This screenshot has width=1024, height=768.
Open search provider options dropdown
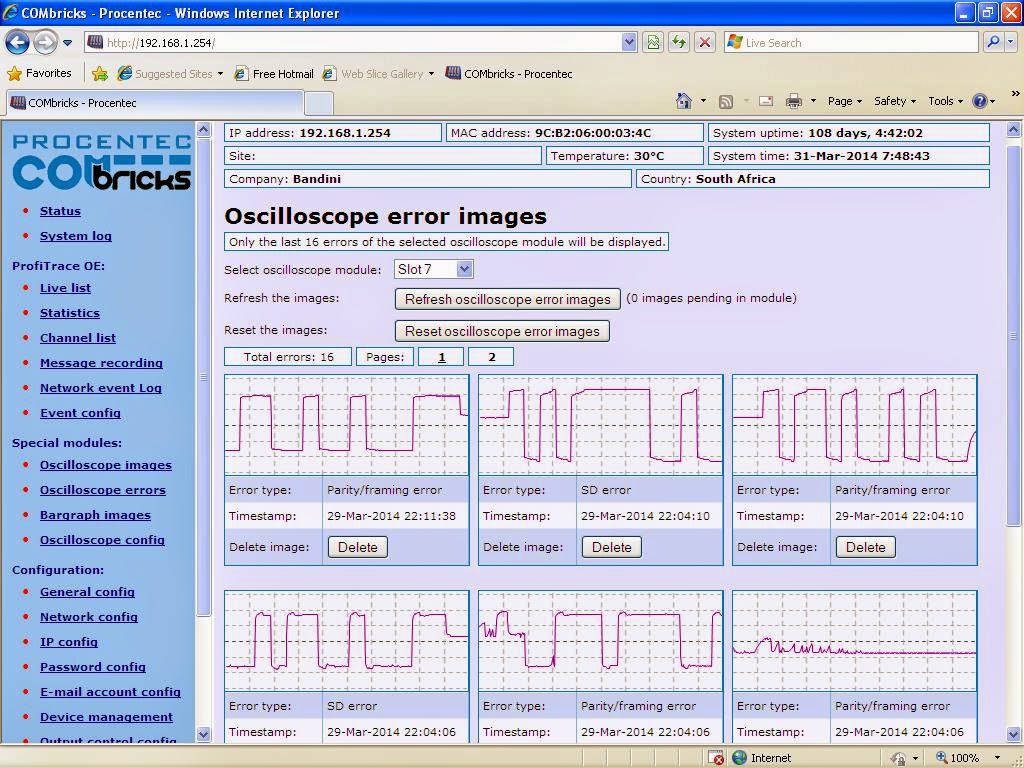(x=1011, y=43)
